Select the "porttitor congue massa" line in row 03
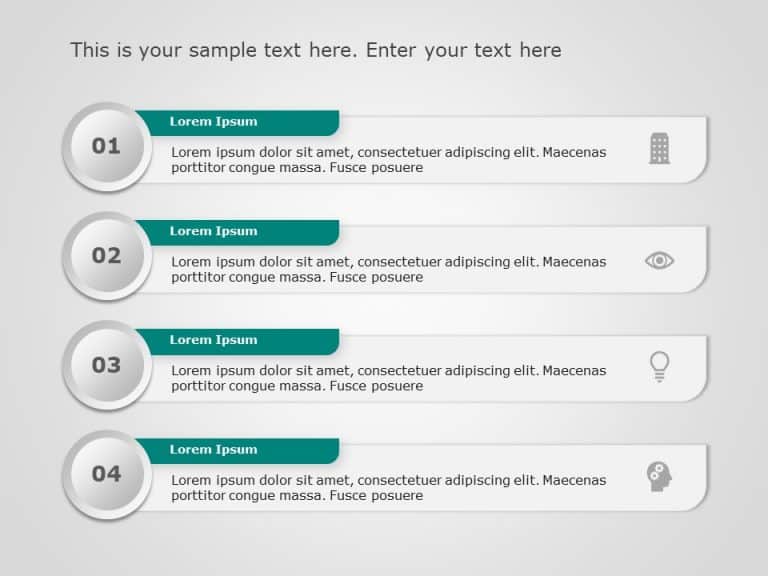The width and height of the screenshot is (768, 576). point(297,386)
